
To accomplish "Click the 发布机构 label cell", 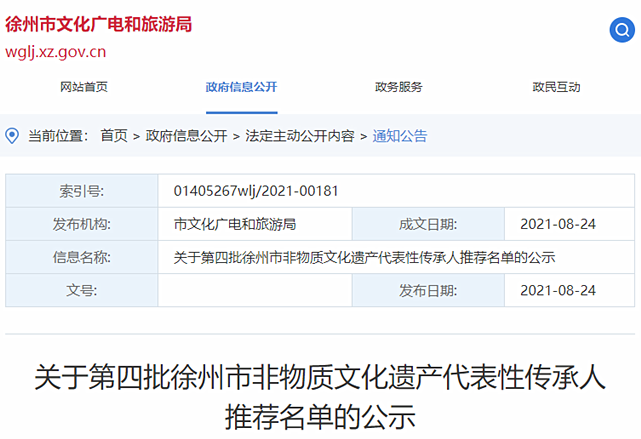I will pos(82,224).
